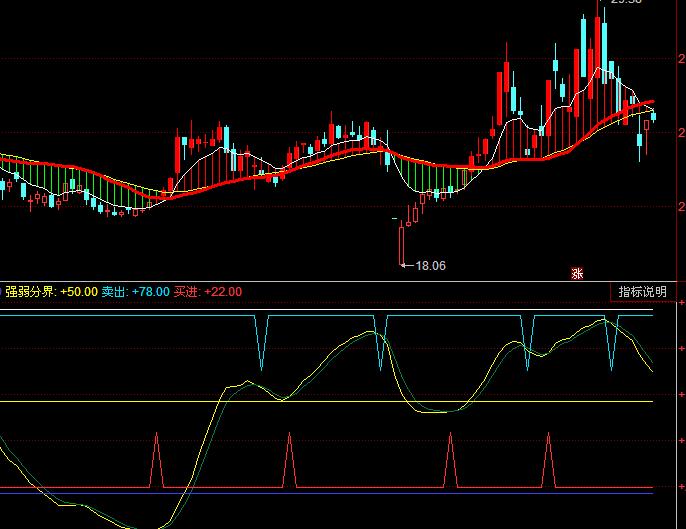The height and width of the screenshot is (529, 686).
Task: Select the long red candle at 18.06 low
Action: [401, 242]
